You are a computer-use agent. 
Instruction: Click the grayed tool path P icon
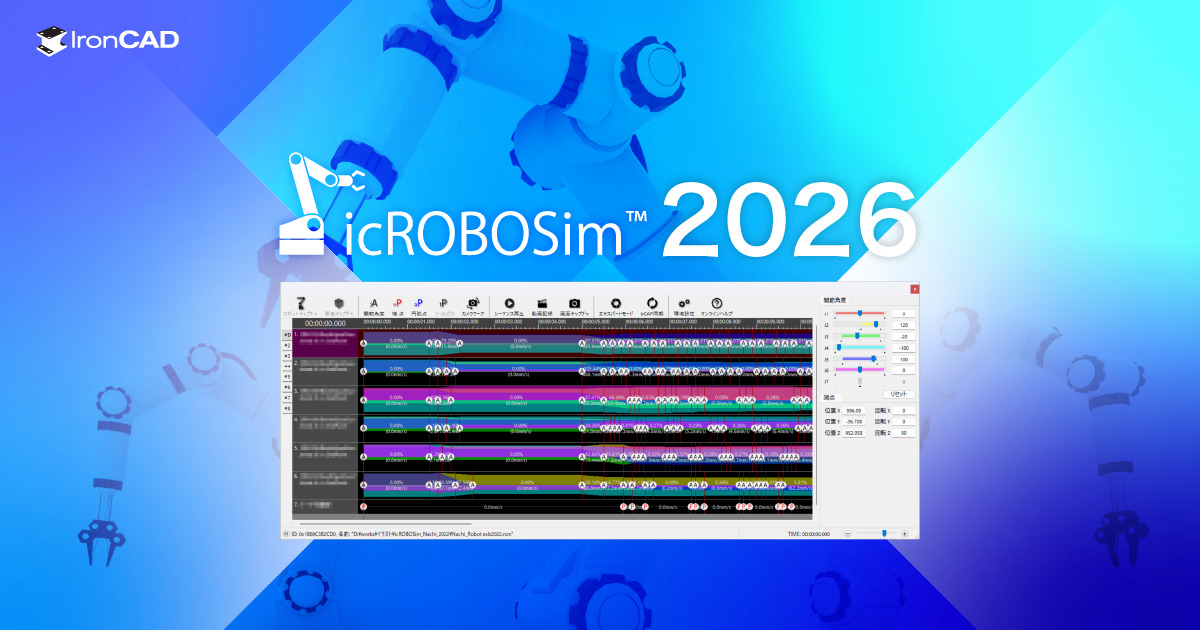(x=443, y=303)
